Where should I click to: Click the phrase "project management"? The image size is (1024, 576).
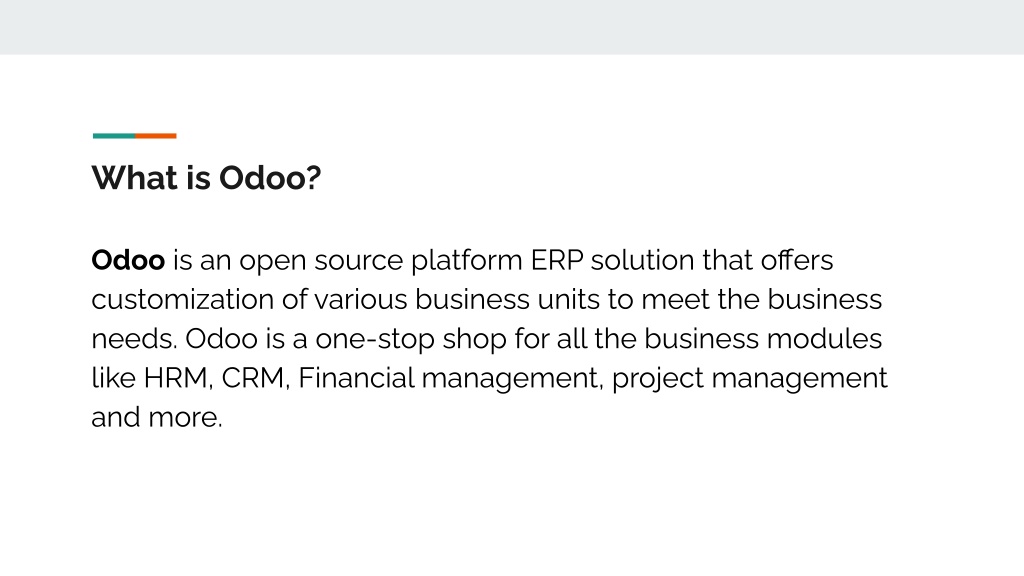750,379
